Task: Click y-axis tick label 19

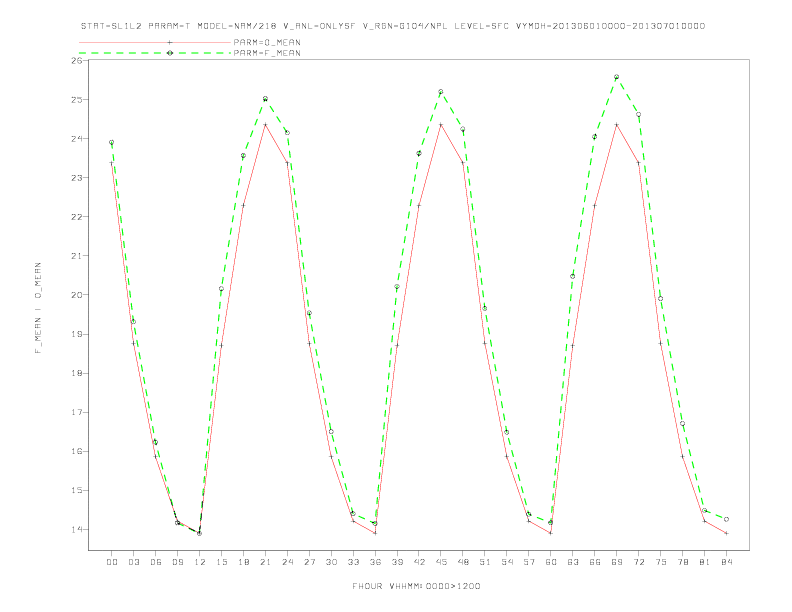Action: point(77,334)
